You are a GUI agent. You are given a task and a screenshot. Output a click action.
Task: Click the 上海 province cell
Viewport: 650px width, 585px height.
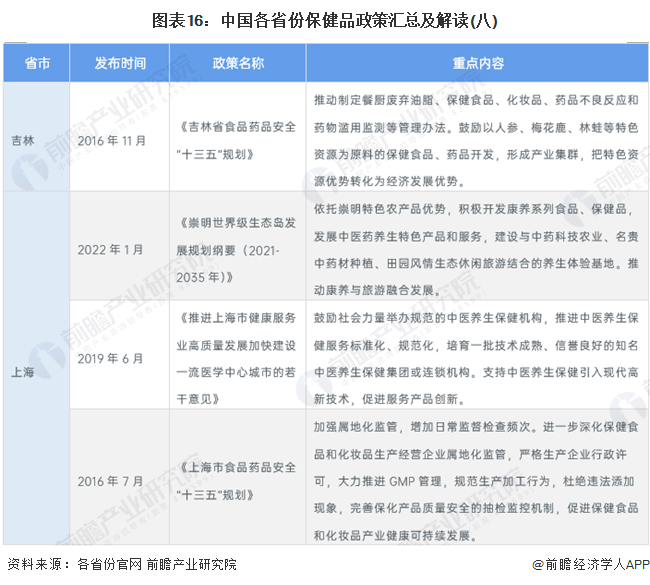[23, 370]
